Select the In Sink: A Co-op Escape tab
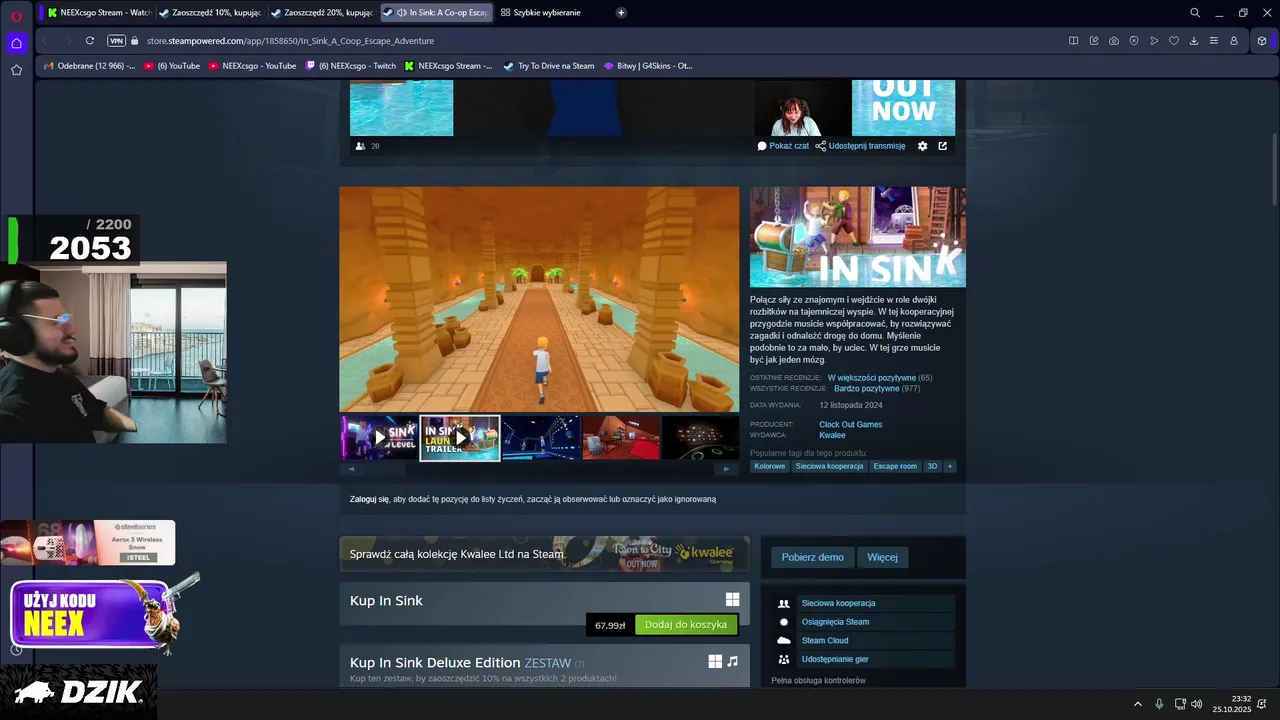Image resolution: width=1280 pixels, height=720 pixels. (x=436, y=13)
